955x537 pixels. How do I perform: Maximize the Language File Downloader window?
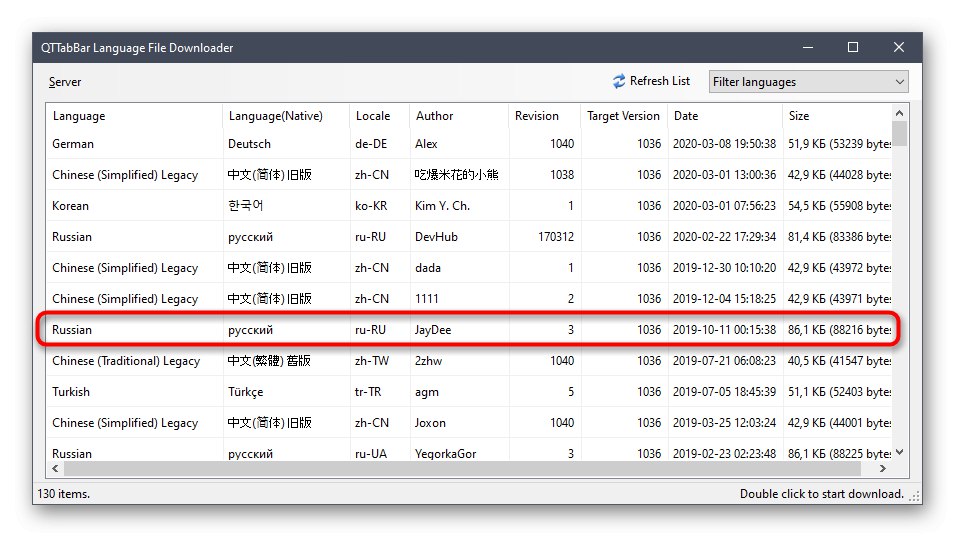pyautogui.click(x=853, y=47)
